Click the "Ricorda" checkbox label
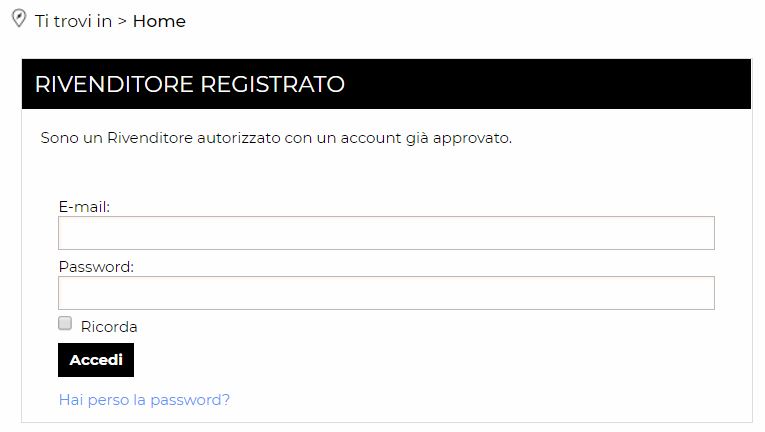The image size is (765, 432). click(109, 327)
